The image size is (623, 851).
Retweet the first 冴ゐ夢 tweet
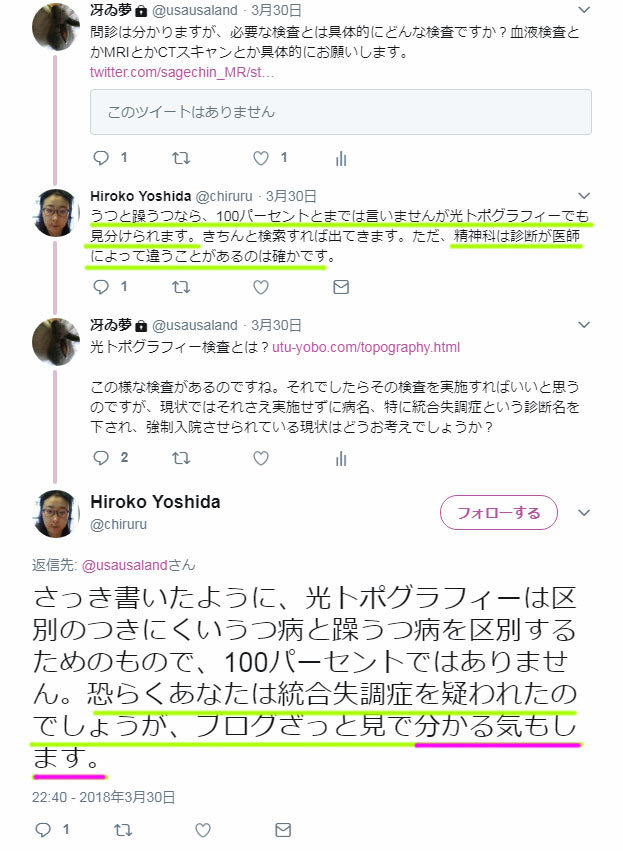pos(181,158)
